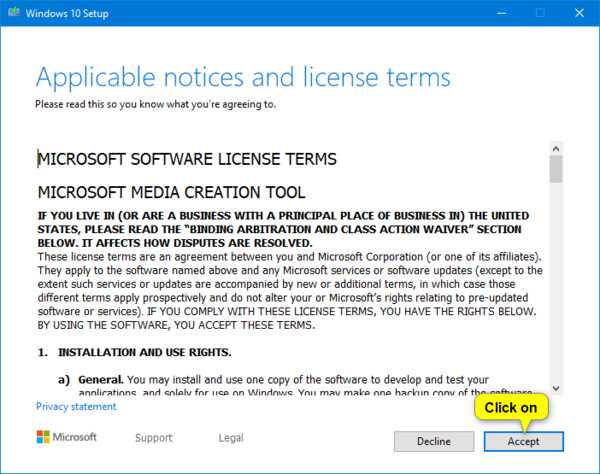The height and width of the screenshot is (474, 600).
Task: Accept the license terms
Action: point(523,441)
